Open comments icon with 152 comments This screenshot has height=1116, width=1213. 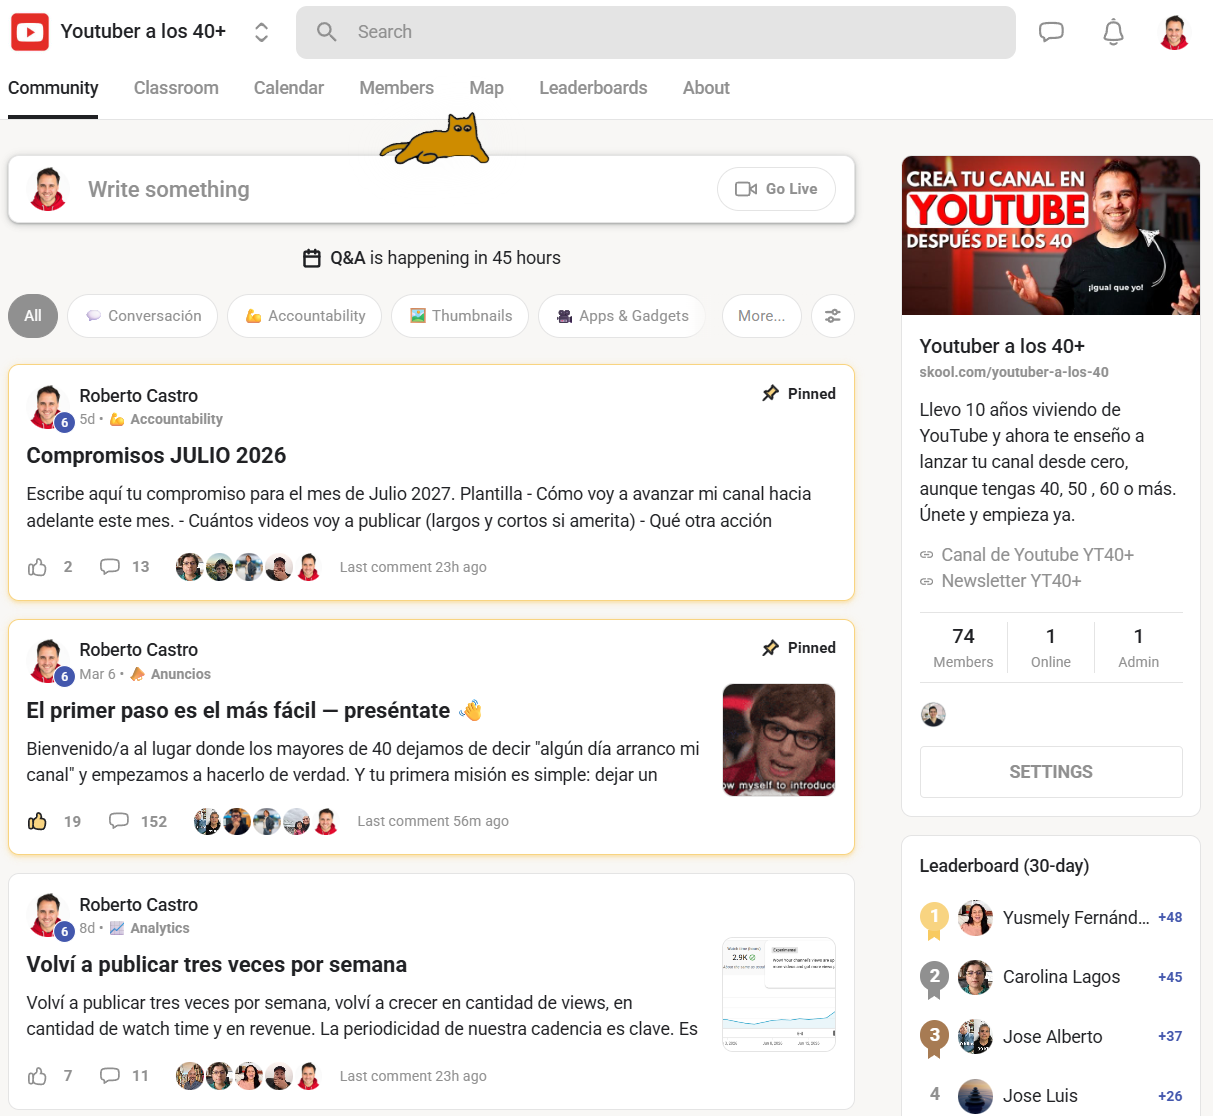coord(119,821)
